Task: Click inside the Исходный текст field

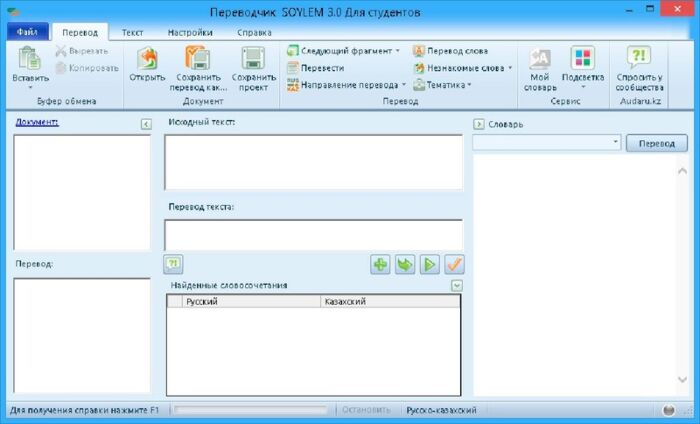Action: (x=313, y=161)
